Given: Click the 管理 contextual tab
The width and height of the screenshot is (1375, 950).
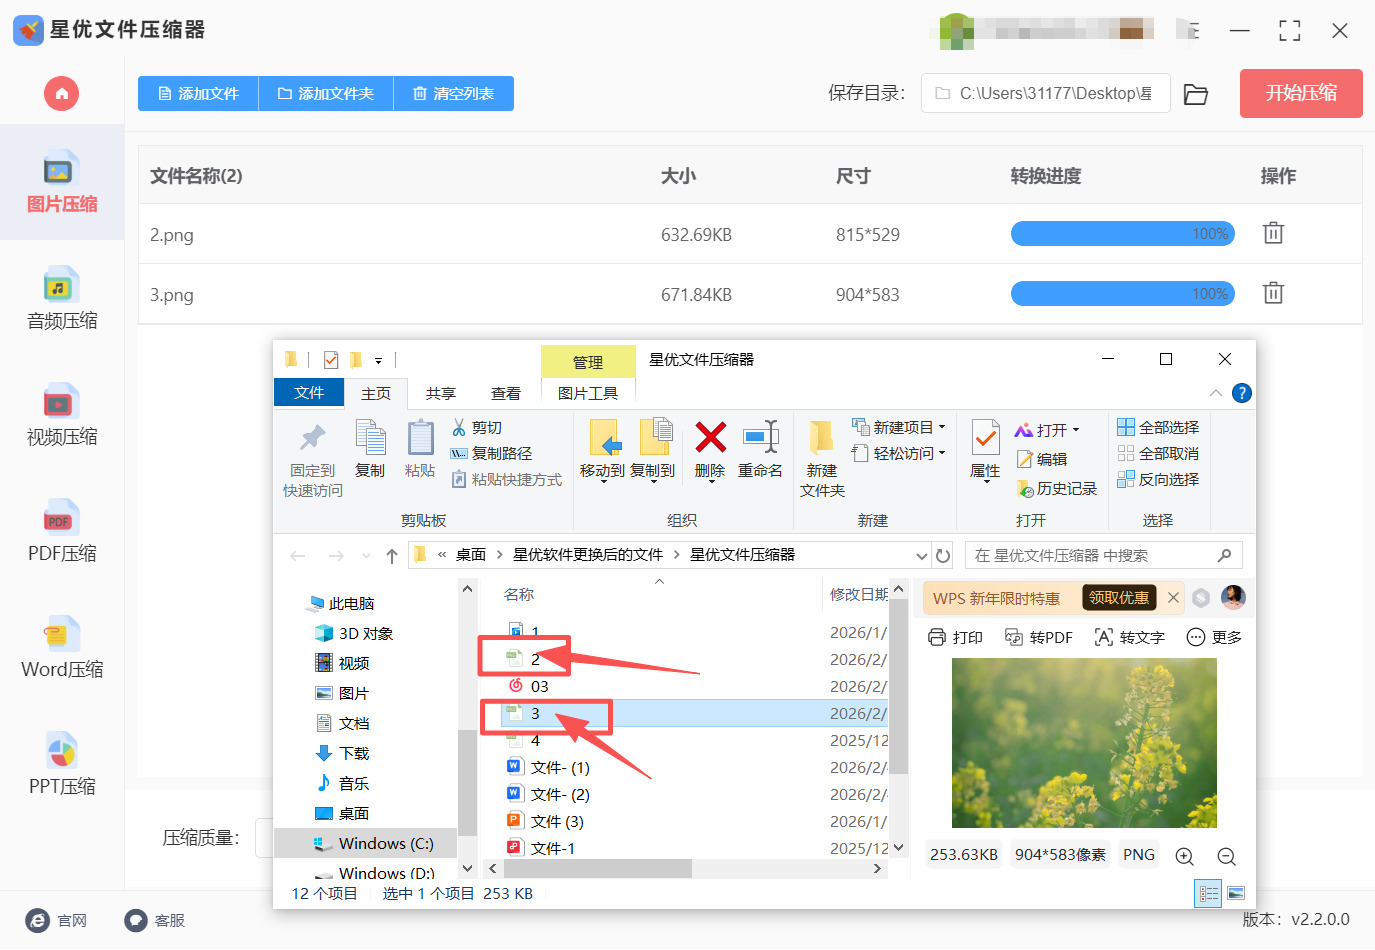Looking at the screenshot, I should tap(588, 362).
